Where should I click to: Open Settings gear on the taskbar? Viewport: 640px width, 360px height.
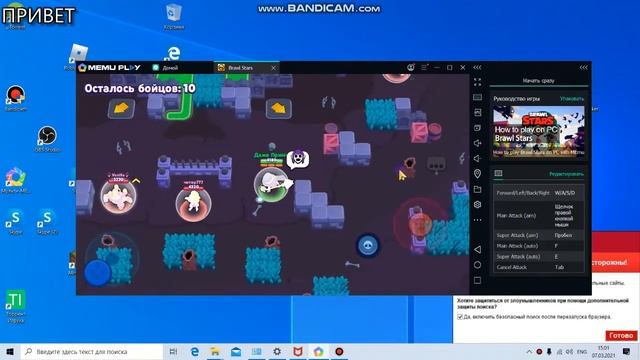277,351
